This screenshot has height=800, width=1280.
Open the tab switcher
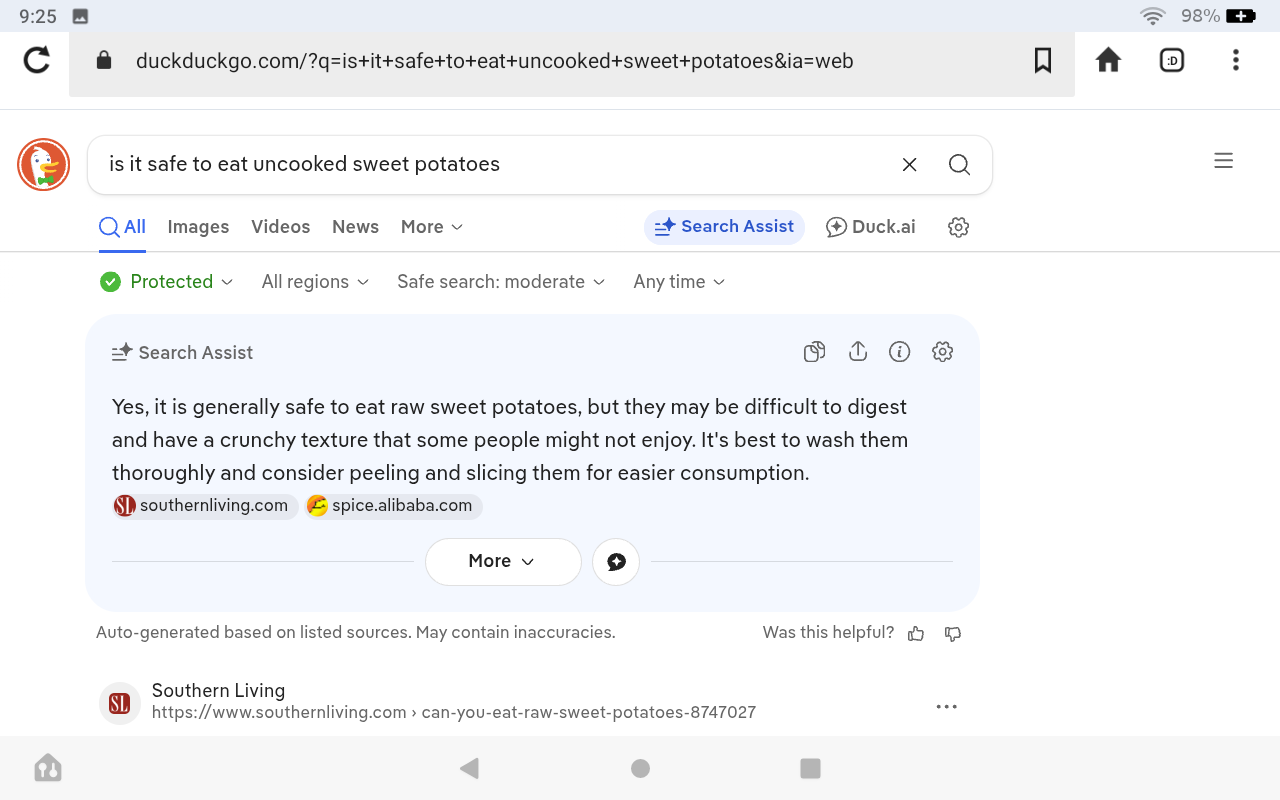1172,61
